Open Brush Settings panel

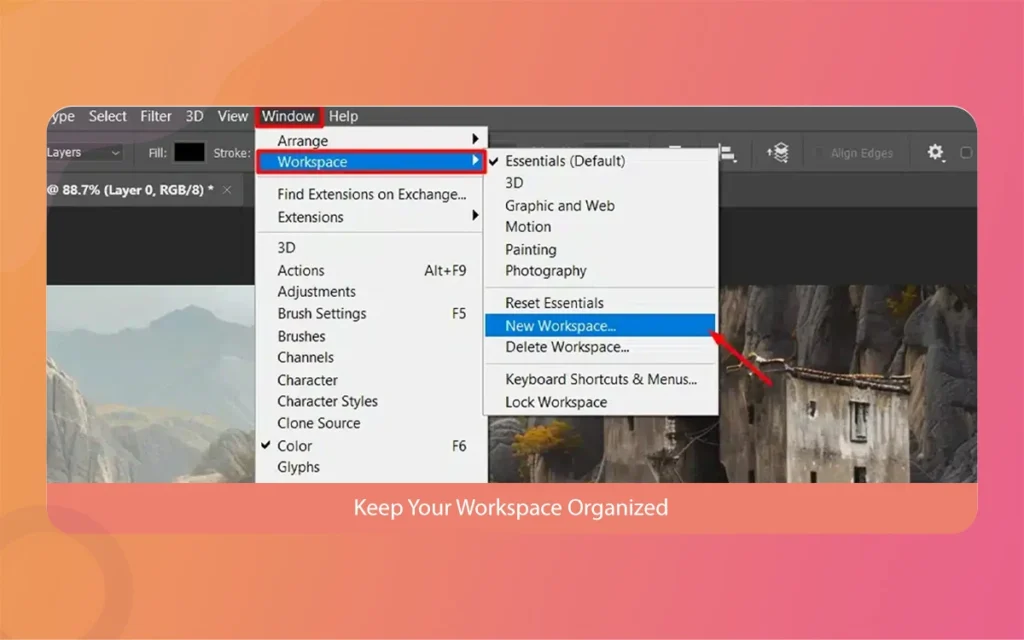click(371, 314)
